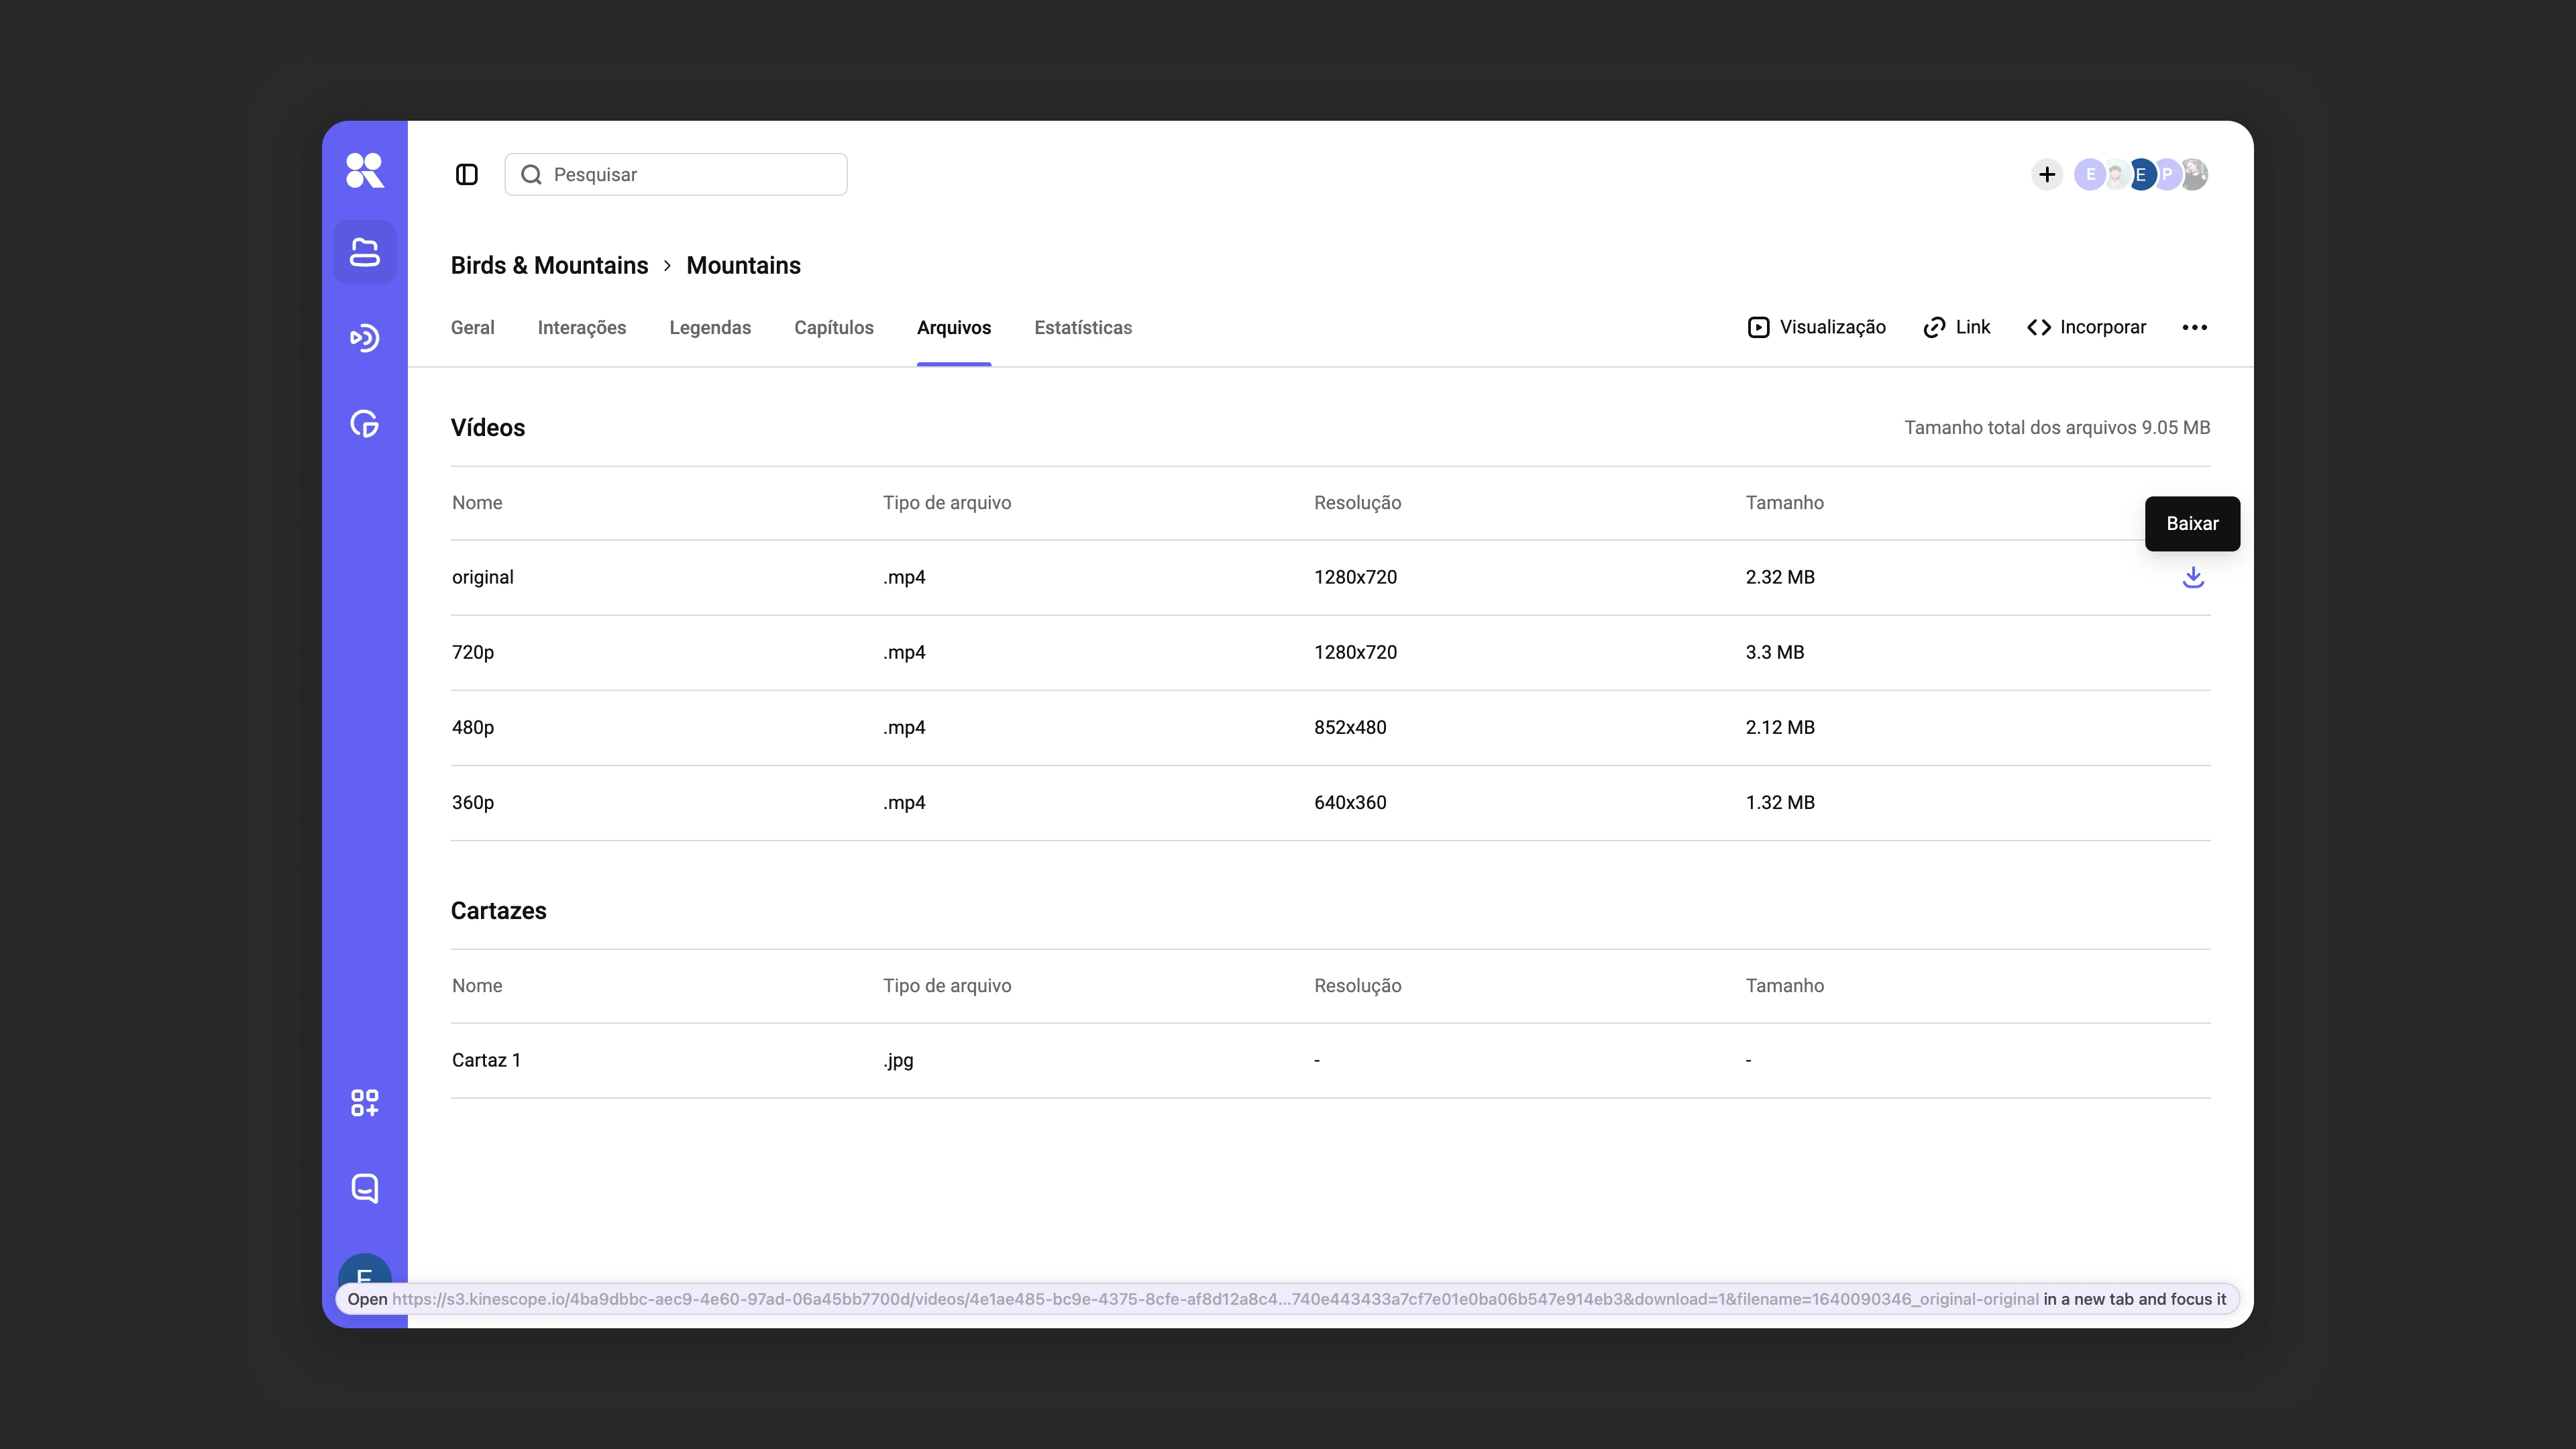The image size is (2576, 1449).
Task: Click the 480p row name
Action: 473,728
